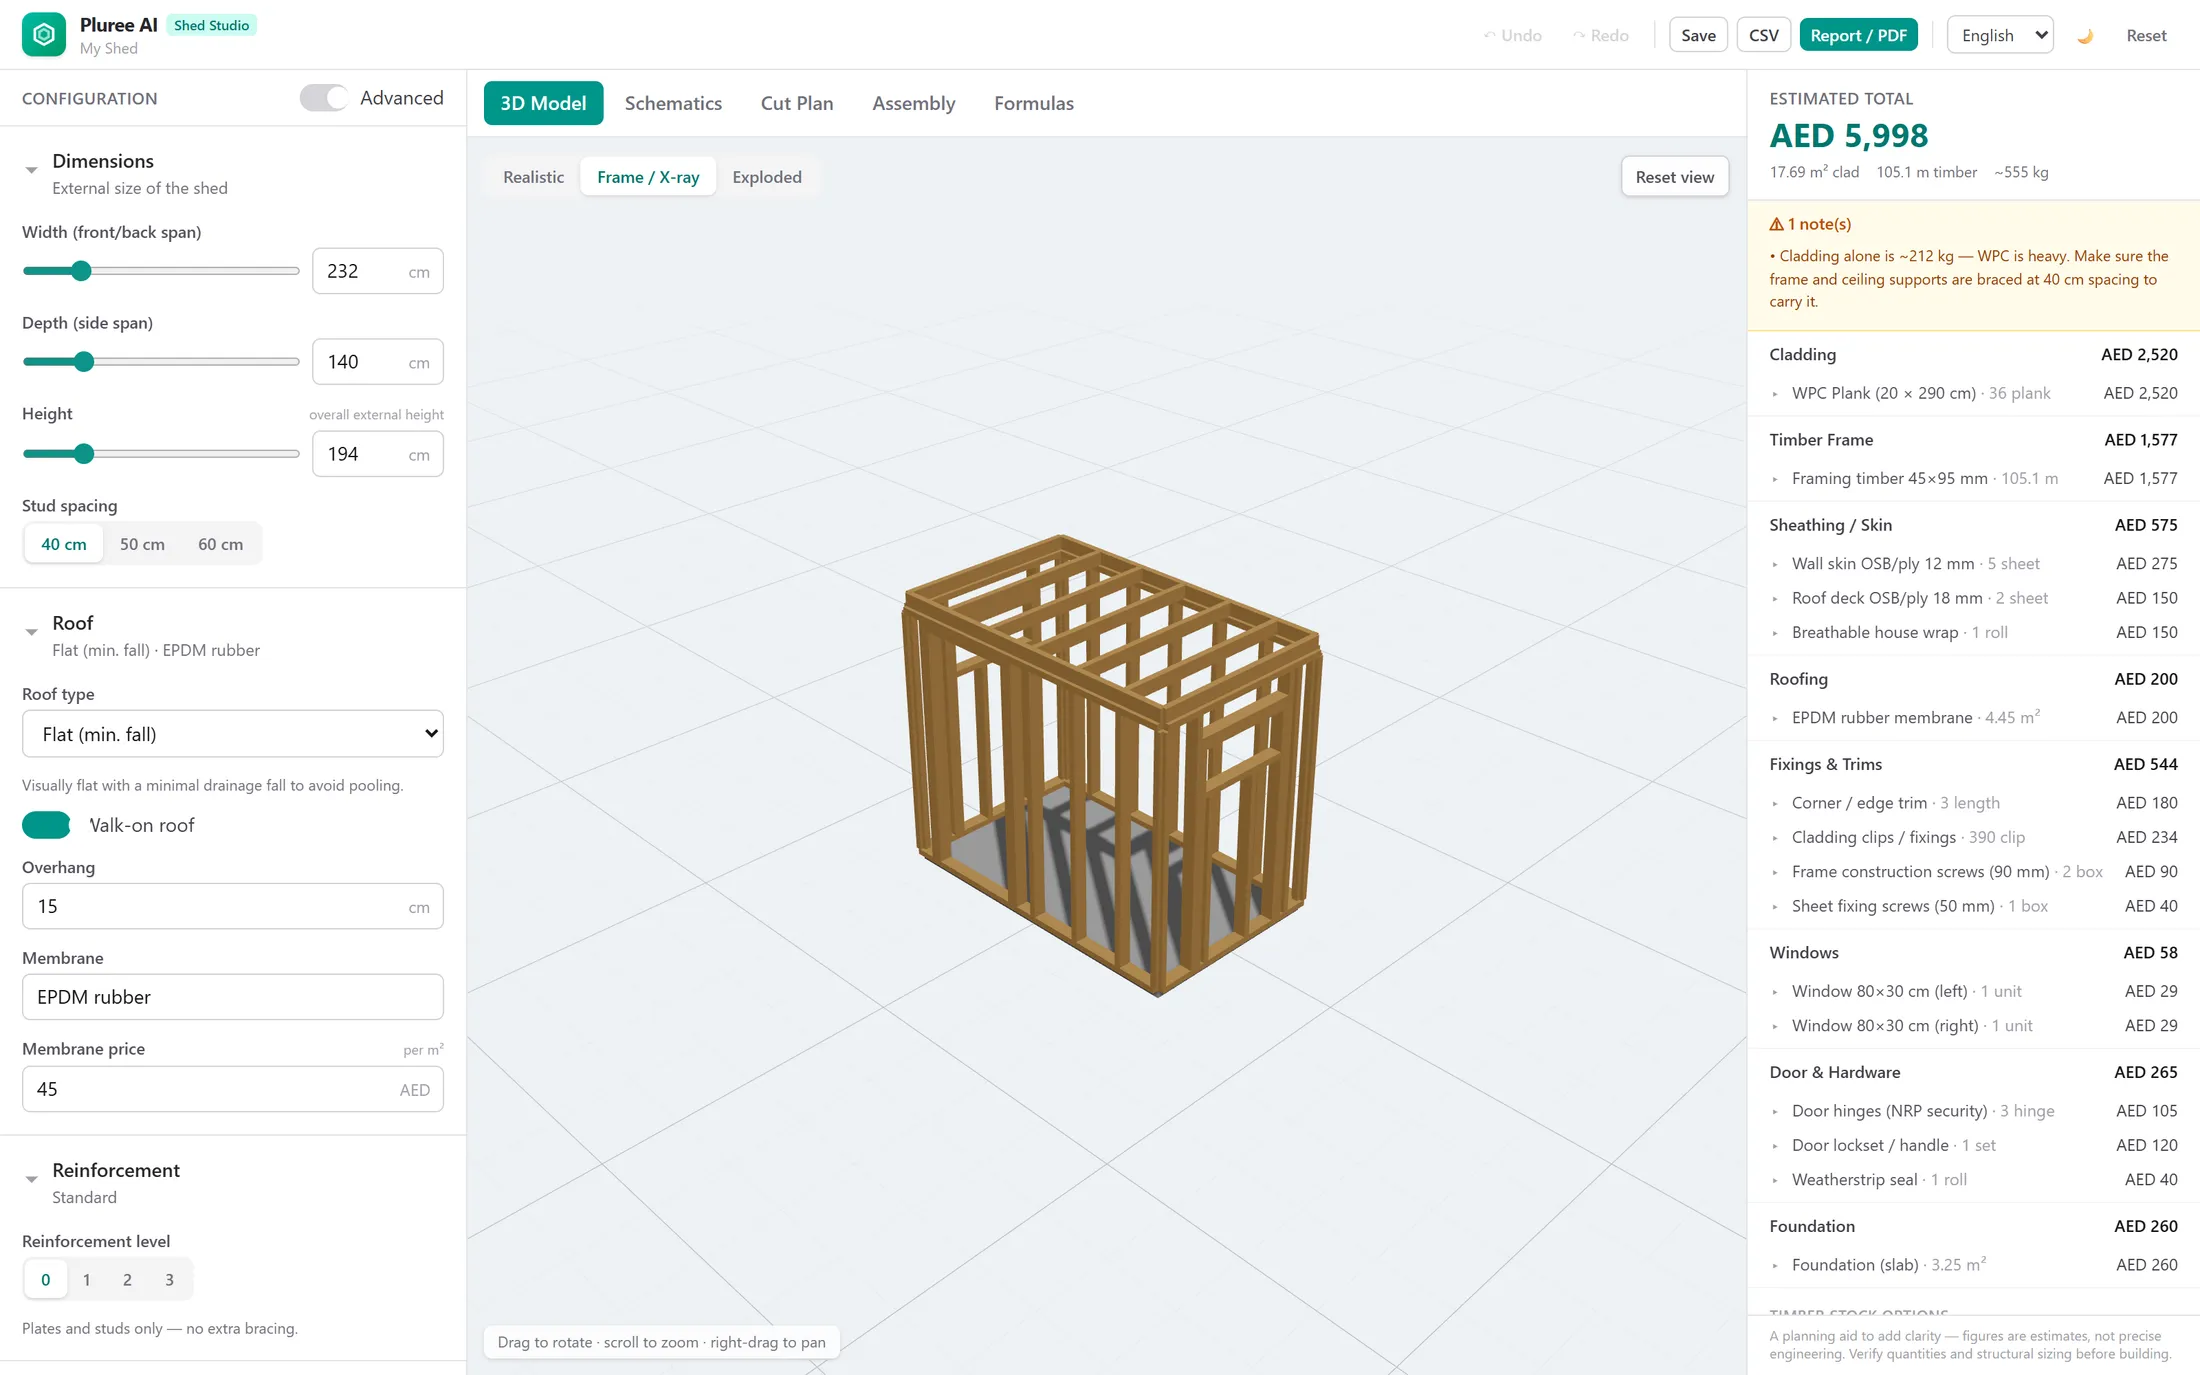Collapse the Reinforcement section
The height and width of the screenshot is (1375, 2200).
coord(31,1179)
